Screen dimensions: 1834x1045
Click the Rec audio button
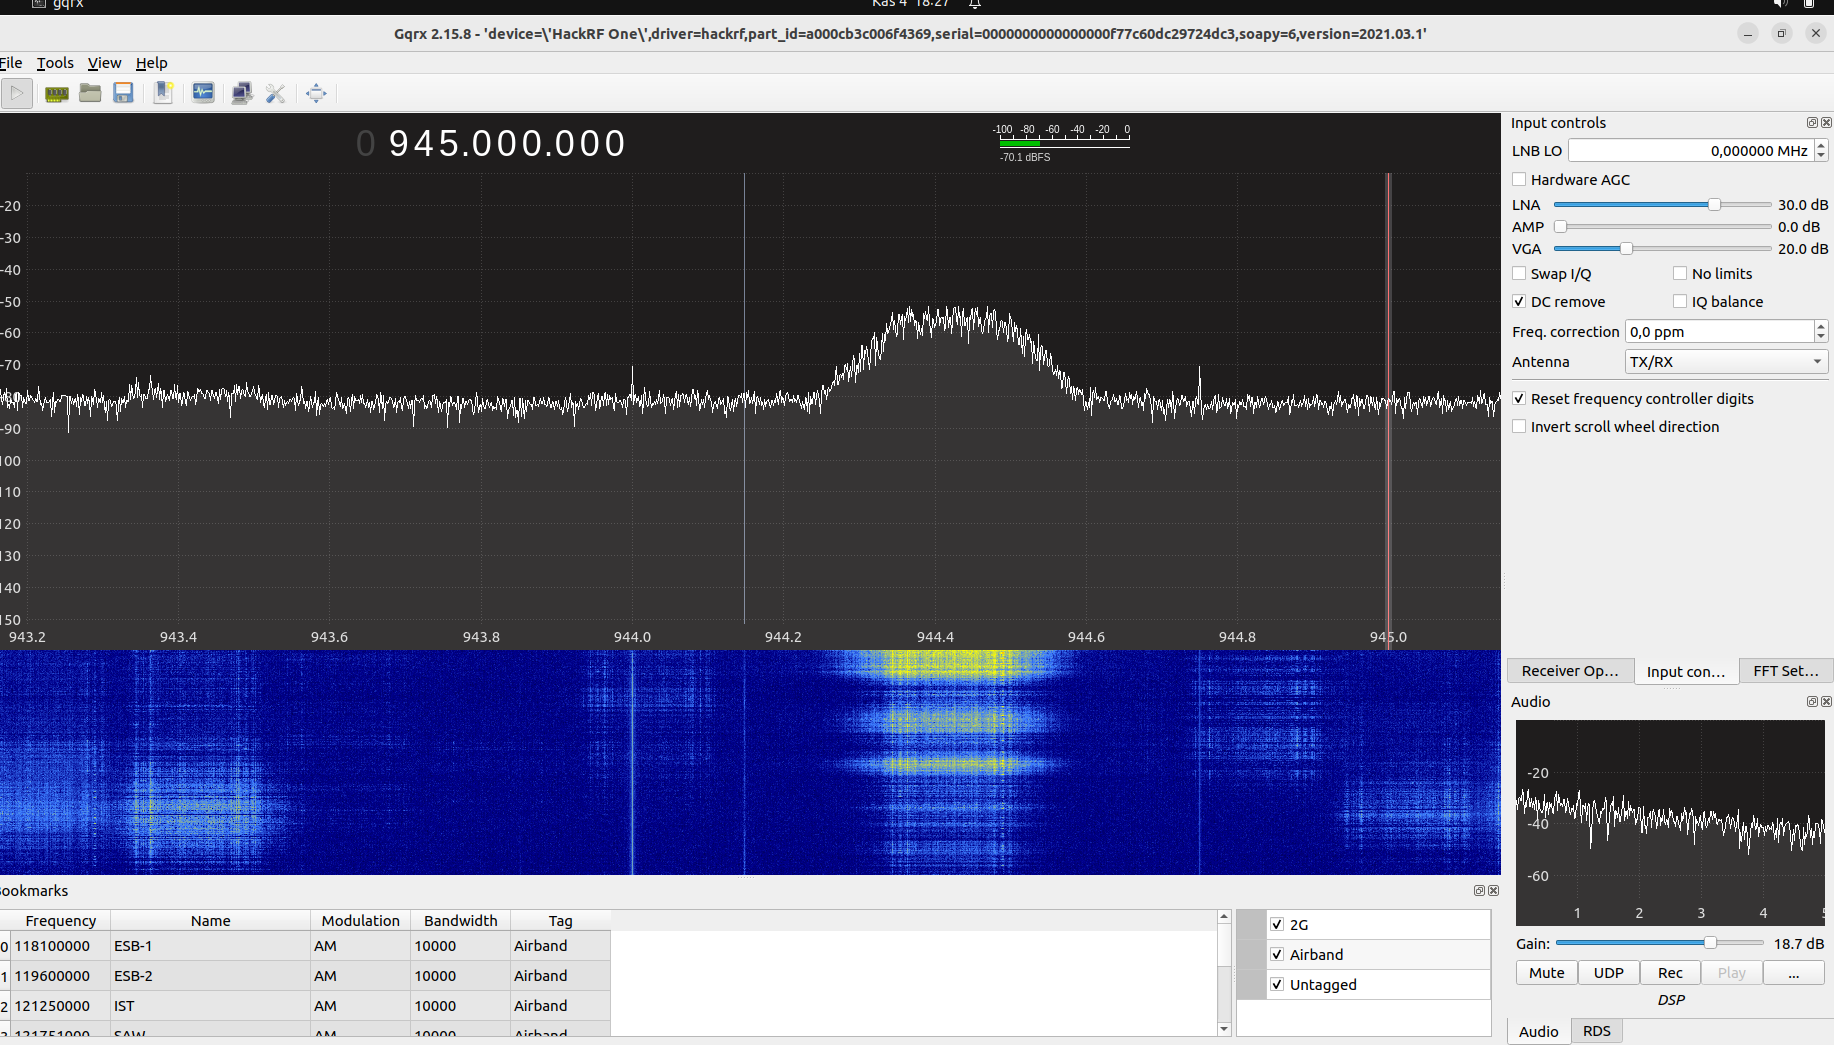coord(1670,972)
